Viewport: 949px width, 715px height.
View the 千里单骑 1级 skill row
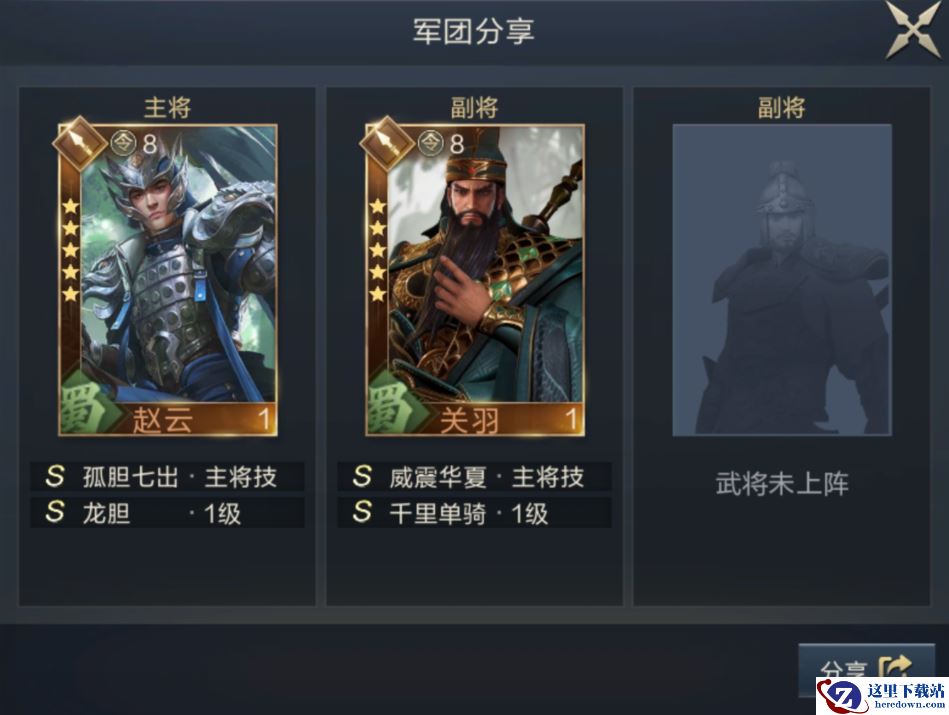pos(475,513)
